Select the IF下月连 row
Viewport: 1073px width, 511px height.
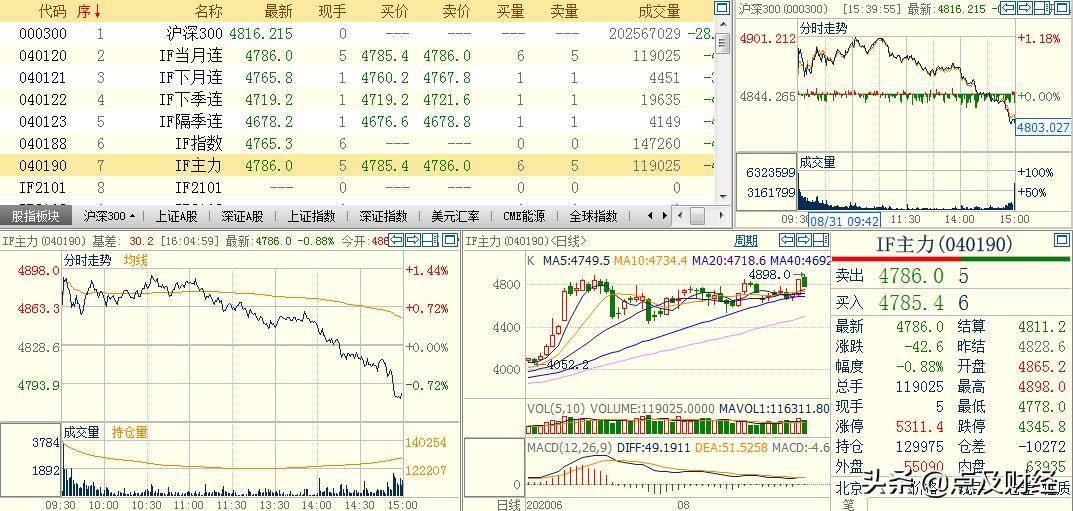click(357, 77)
